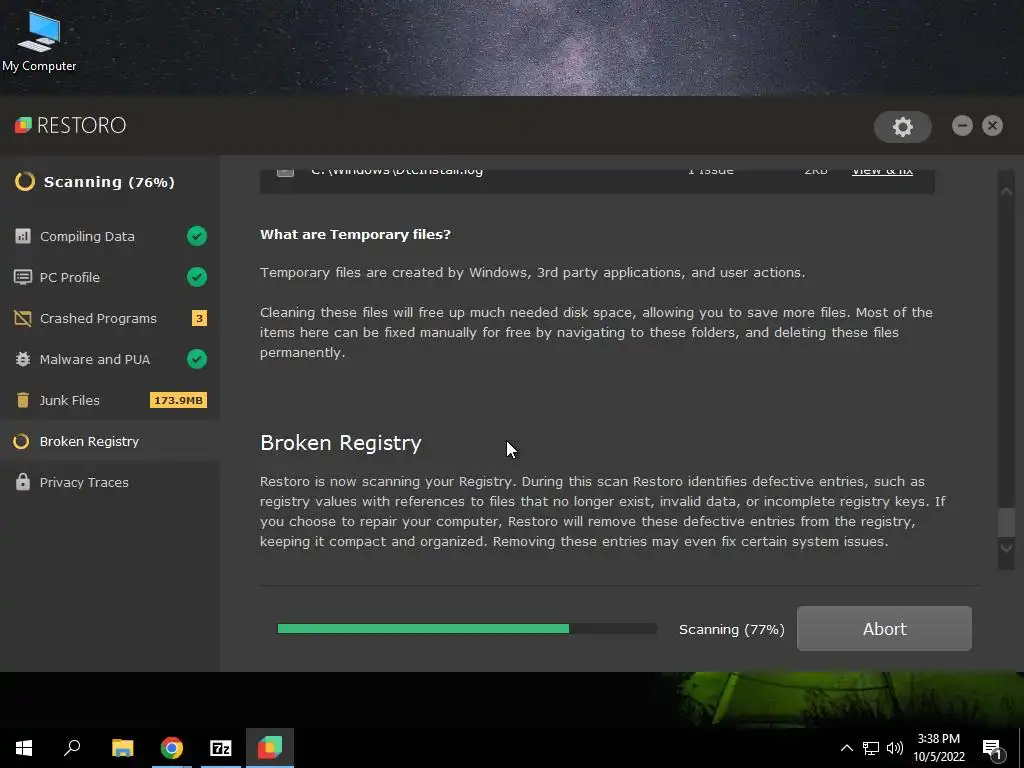The width and height of the screenshot is (1024, 768).
Task: Click the Broken Registry heading in content
Action: [x=341, y=443]
